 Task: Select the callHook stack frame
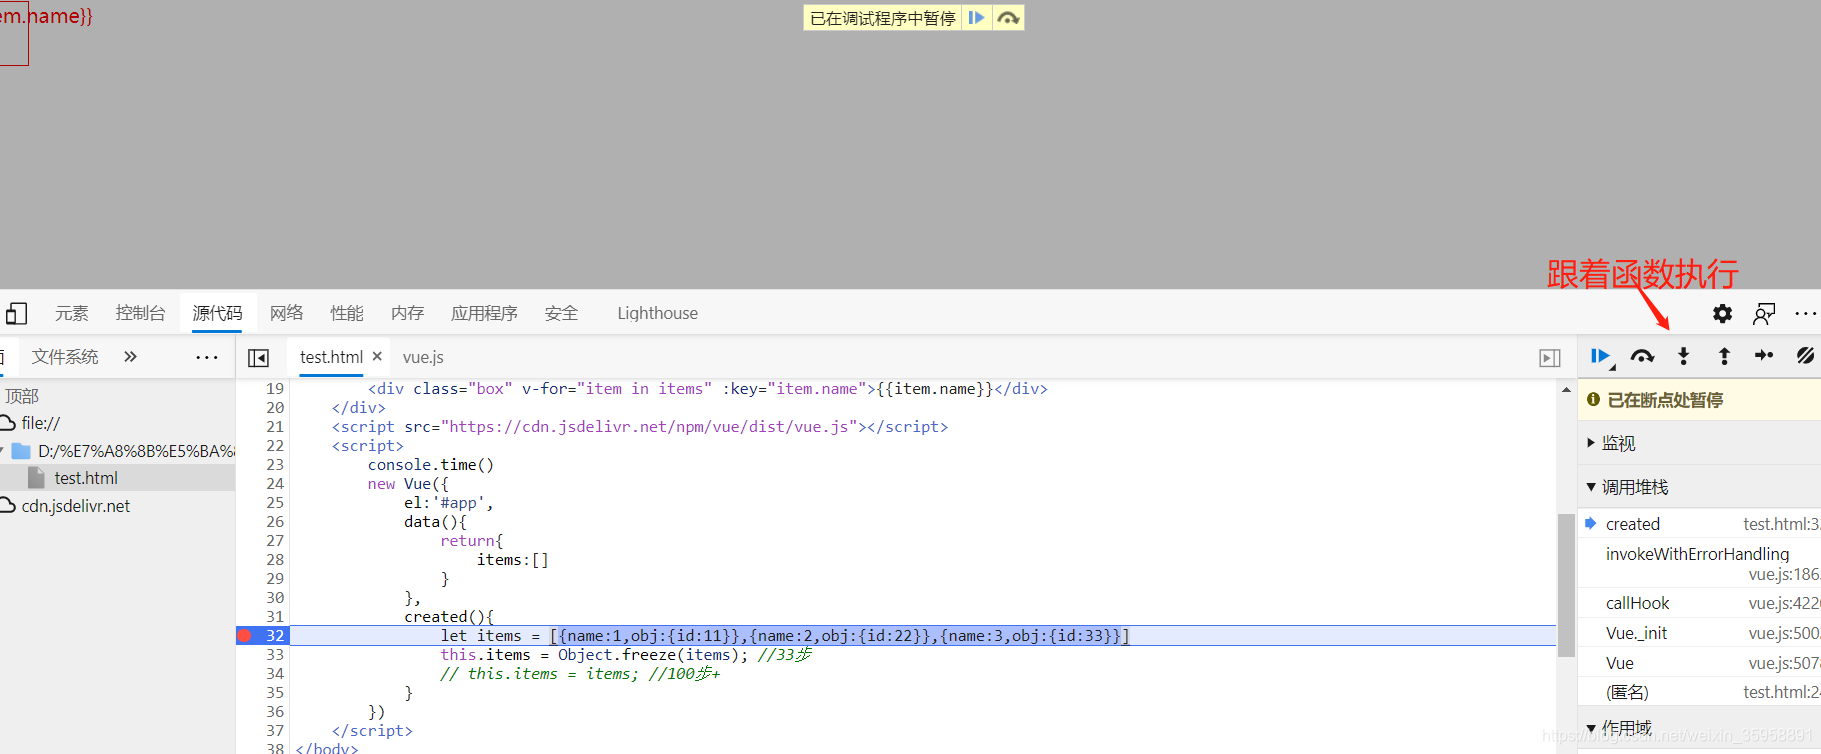tap(1699, 603)
